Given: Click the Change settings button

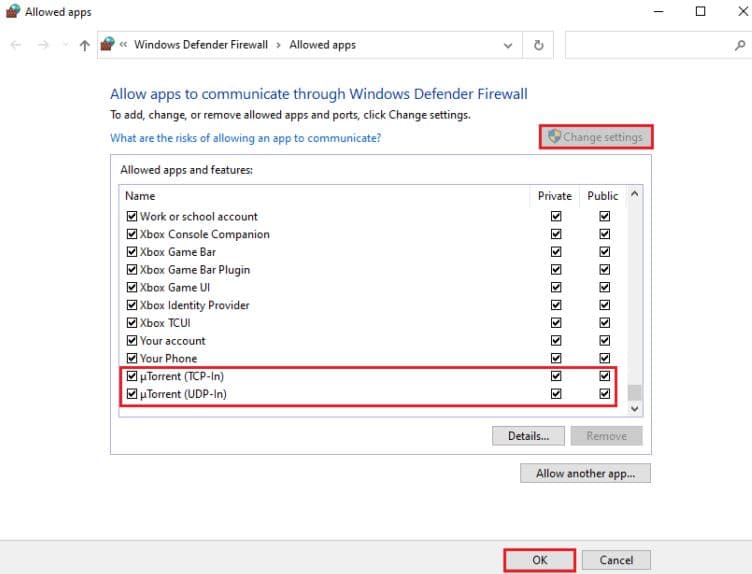Looking at the screenshot, I should (x=595, y=137).
